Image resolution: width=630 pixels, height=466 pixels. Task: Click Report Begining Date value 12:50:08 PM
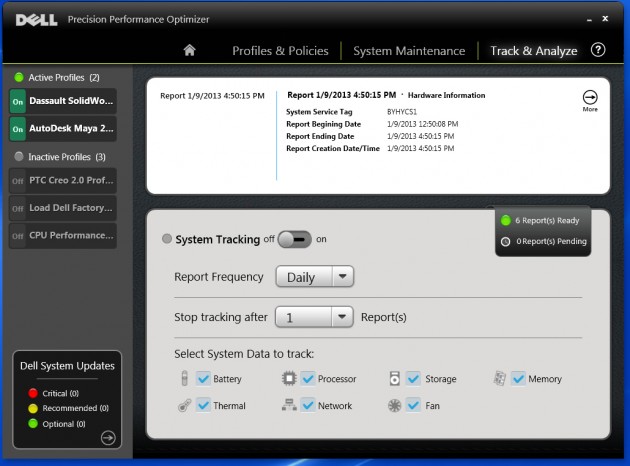tap(423, 124)
